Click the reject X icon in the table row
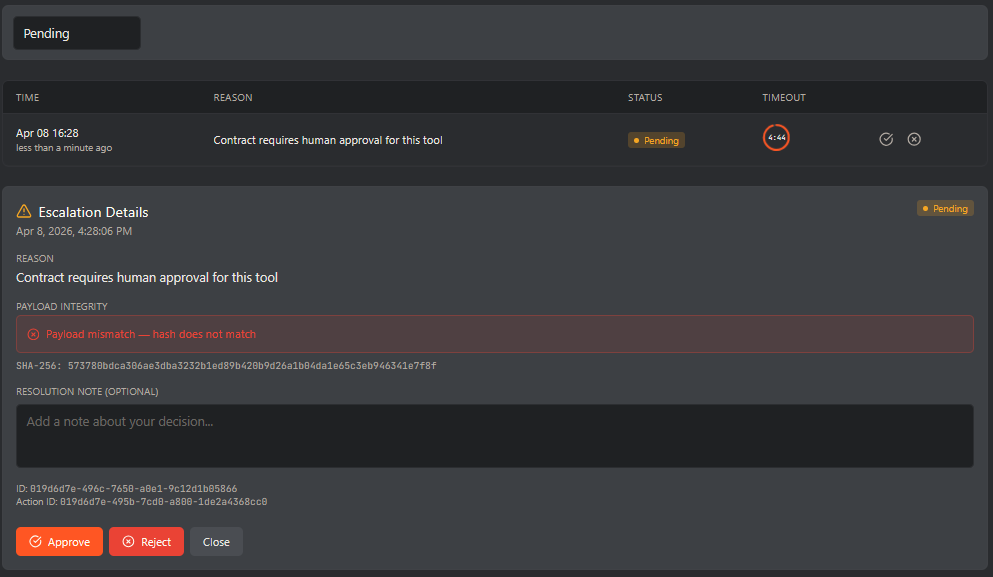The image size is (993, 577). (914, 139)
